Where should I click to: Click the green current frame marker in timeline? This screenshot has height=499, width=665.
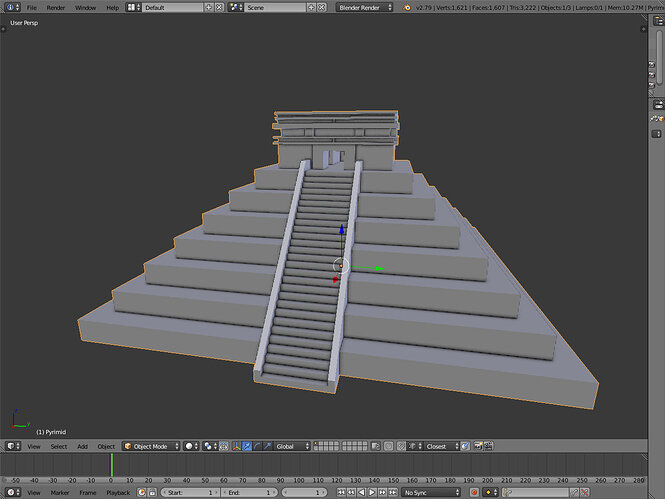tap(112, 465)
